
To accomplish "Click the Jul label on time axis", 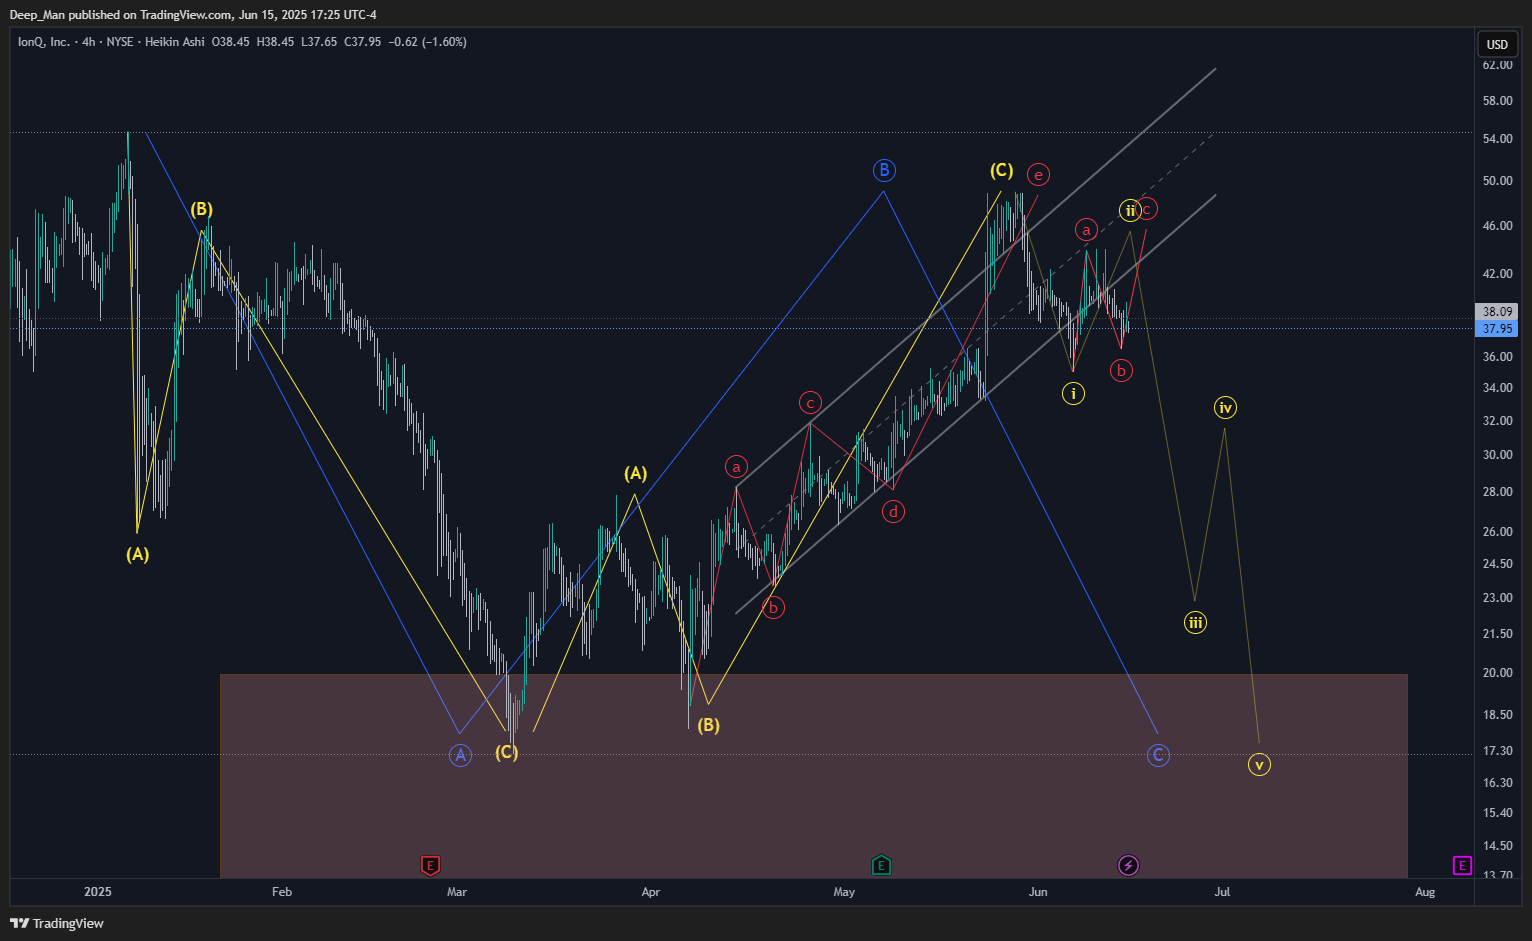I will coord(1222,892).
